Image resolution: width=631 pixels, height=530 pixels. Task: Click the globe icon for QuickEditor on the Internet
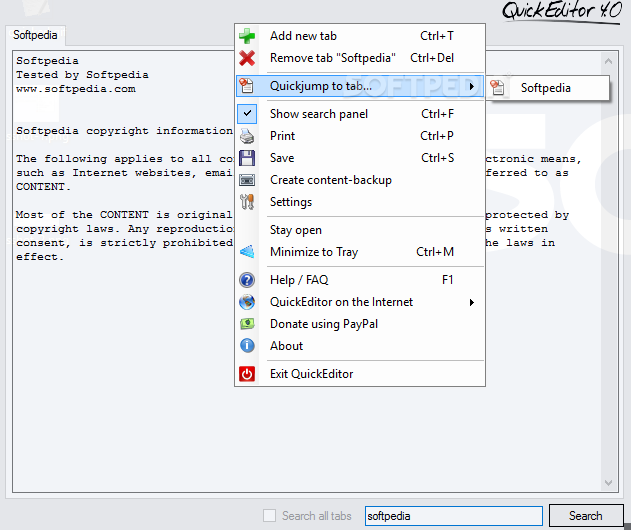pyautogui.click(x=247, y=302)
